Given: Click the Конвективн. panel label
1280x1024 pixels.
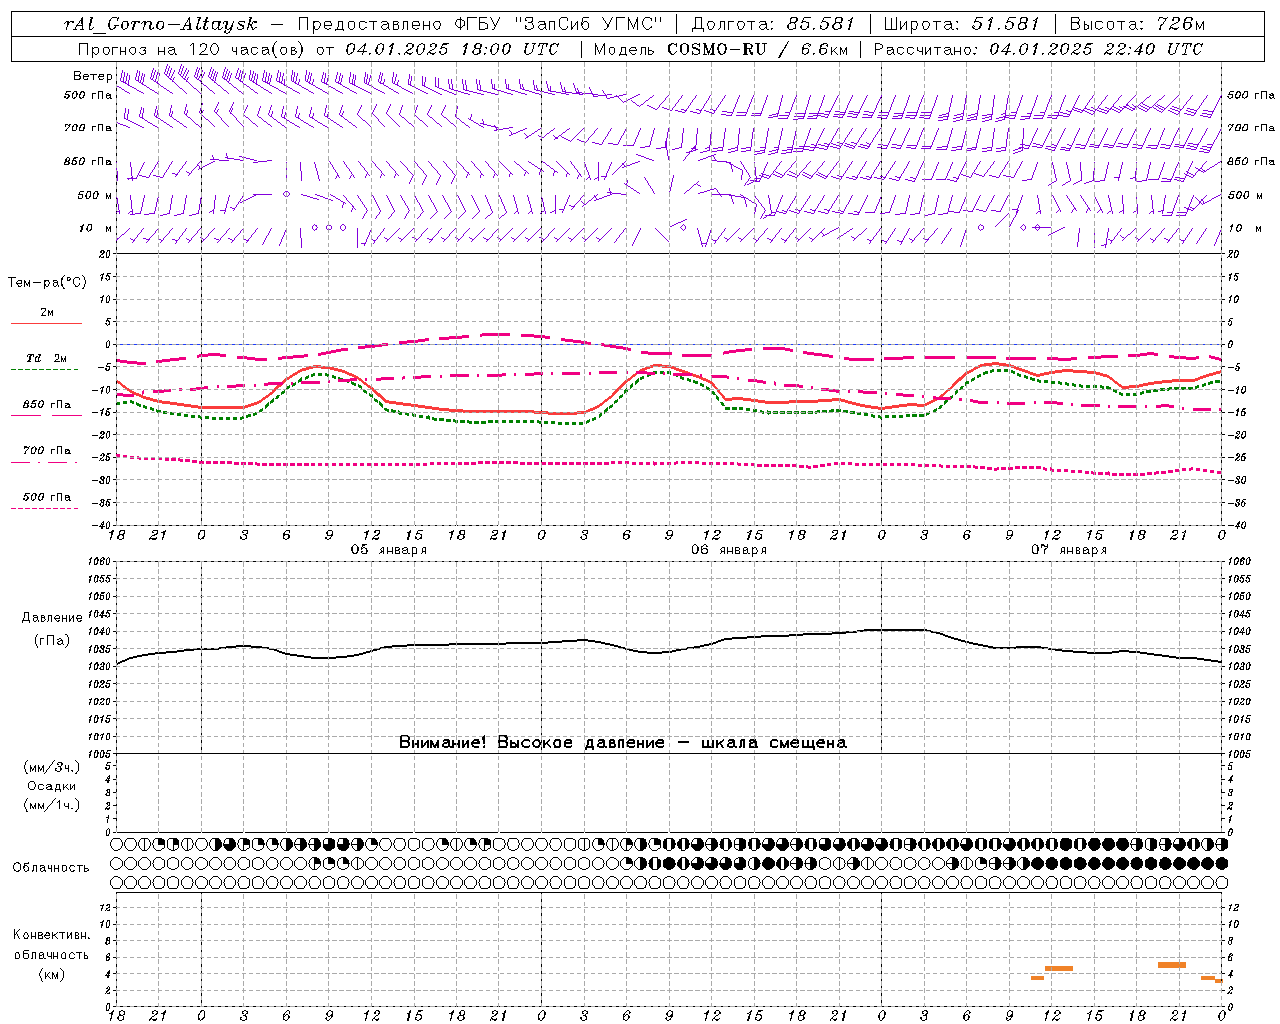Looking at the screenshot, I should (52, 935).
